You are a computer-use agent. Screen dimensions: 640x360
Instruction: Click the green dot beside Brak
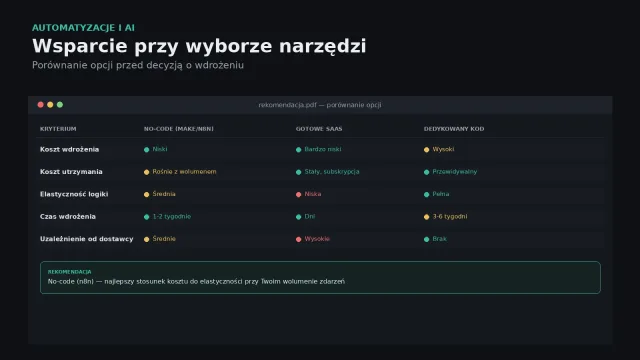[427, 240]
